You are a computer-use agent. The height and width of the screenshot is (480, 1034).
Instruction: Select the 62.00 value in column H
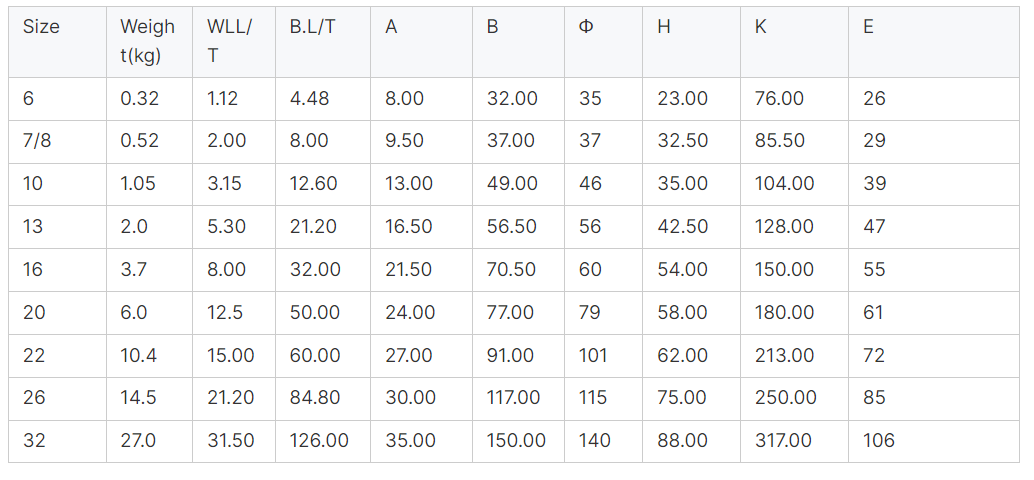[x=683, y=355]
